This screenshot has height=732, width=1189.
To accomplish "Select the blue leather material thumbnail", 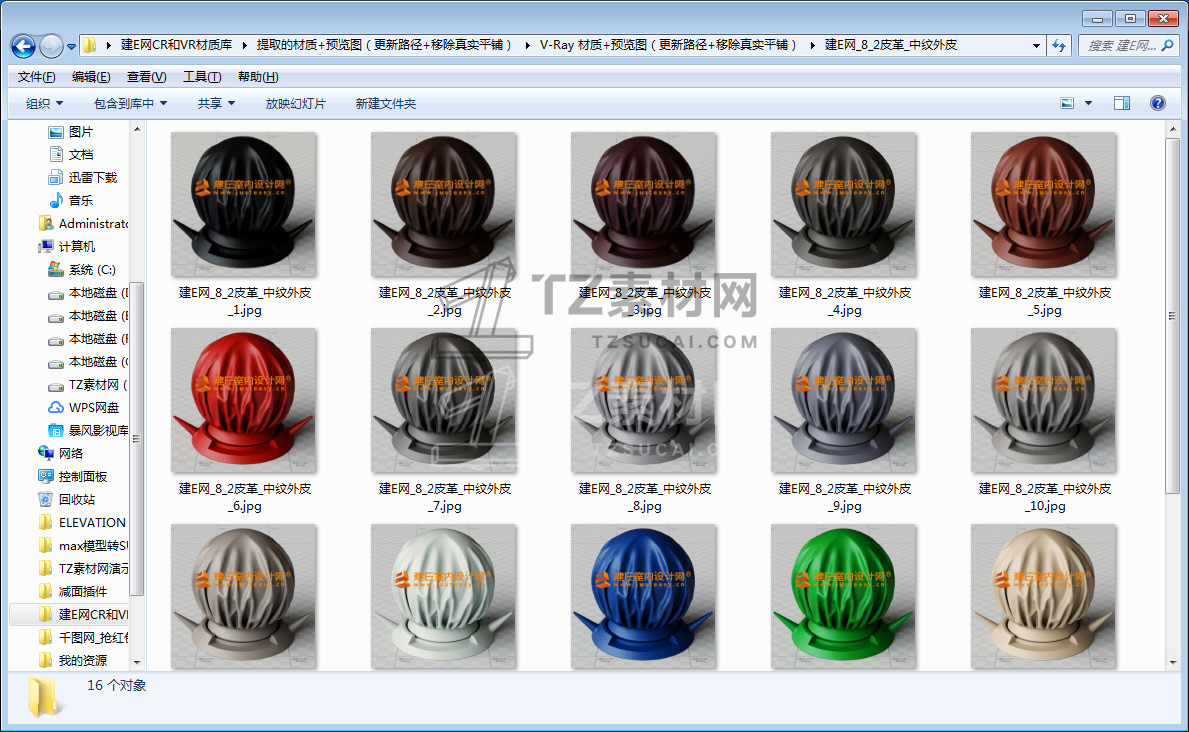I will coord(644,596).
